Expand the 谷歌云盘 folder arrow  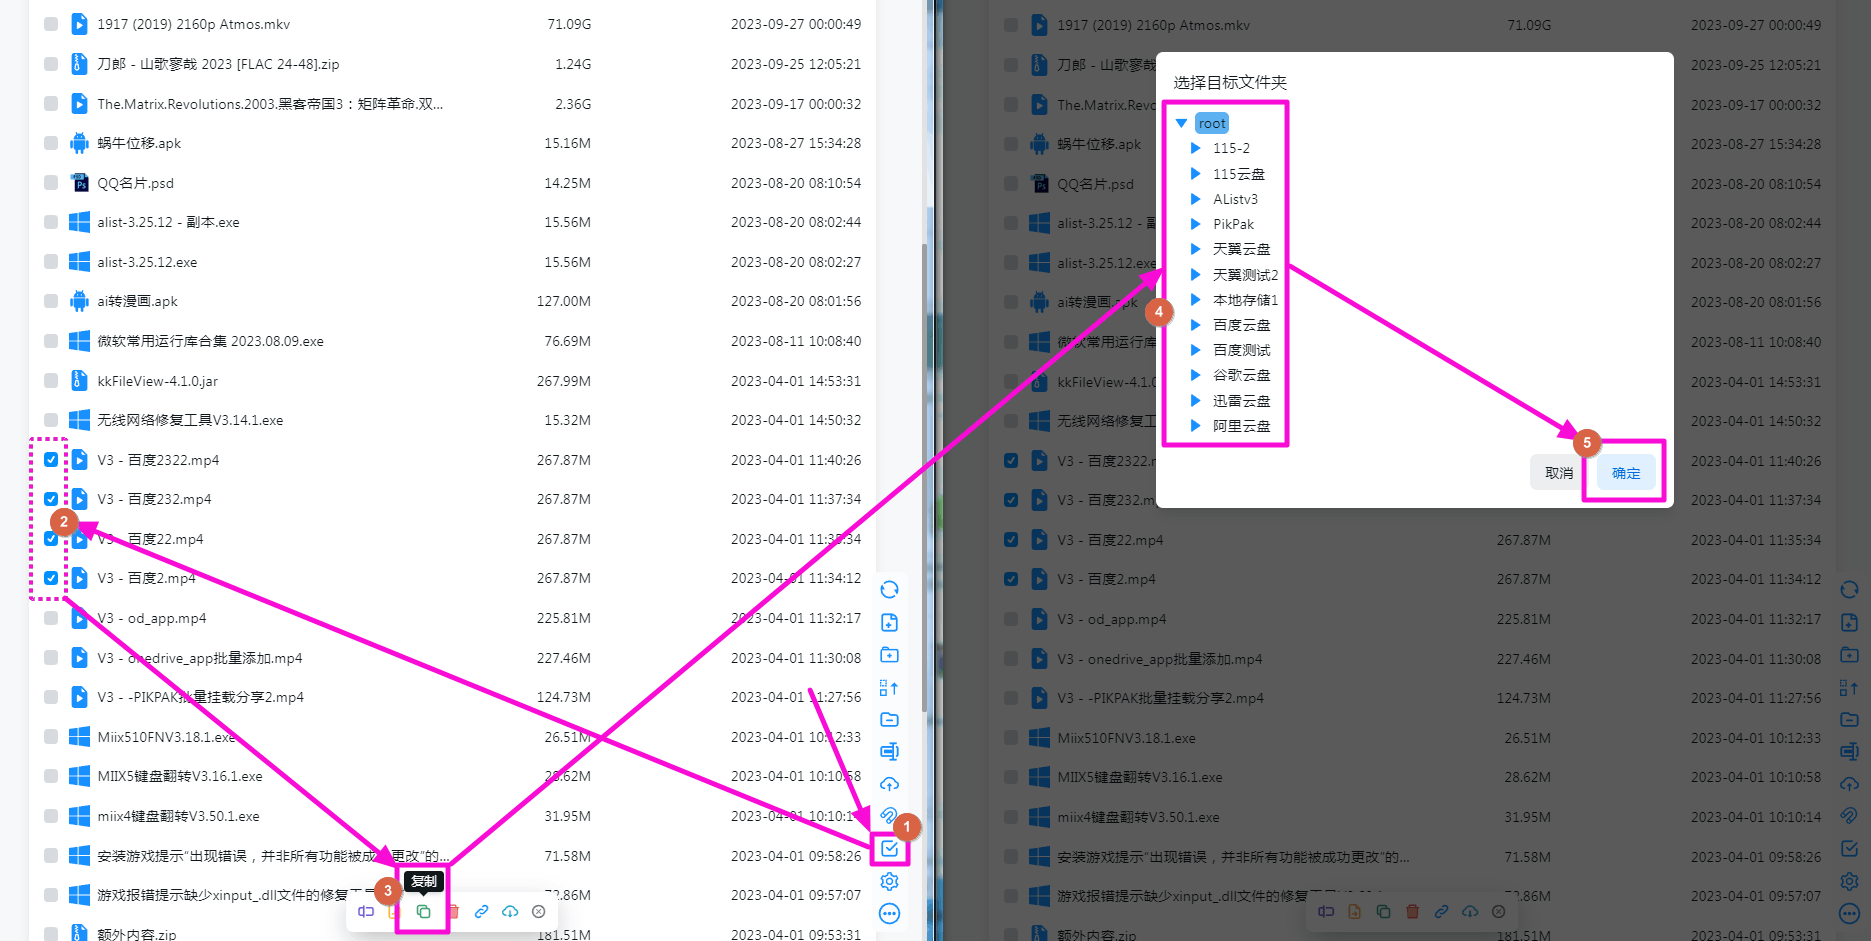[1195, 375]
